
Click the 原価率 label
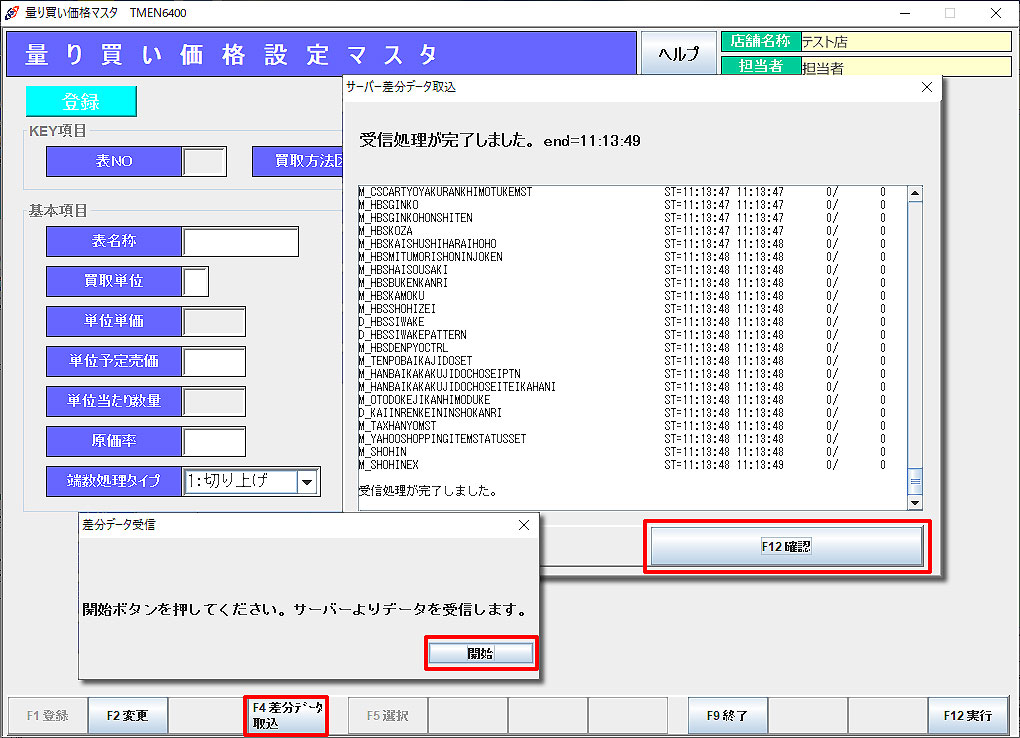point(114,441)
